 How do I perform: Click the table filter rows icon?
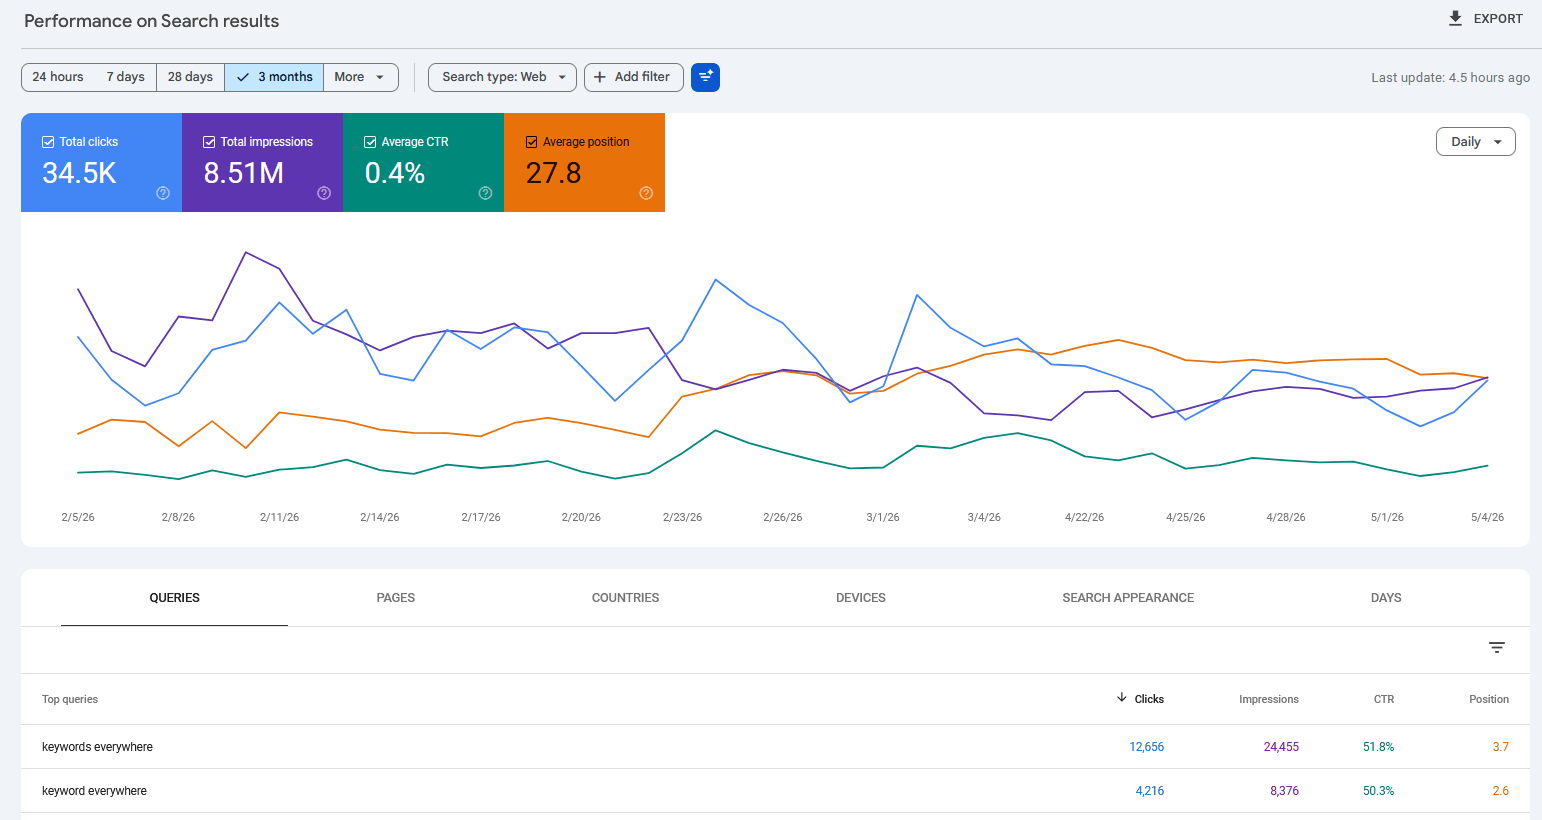click(x=1496, y=648)
